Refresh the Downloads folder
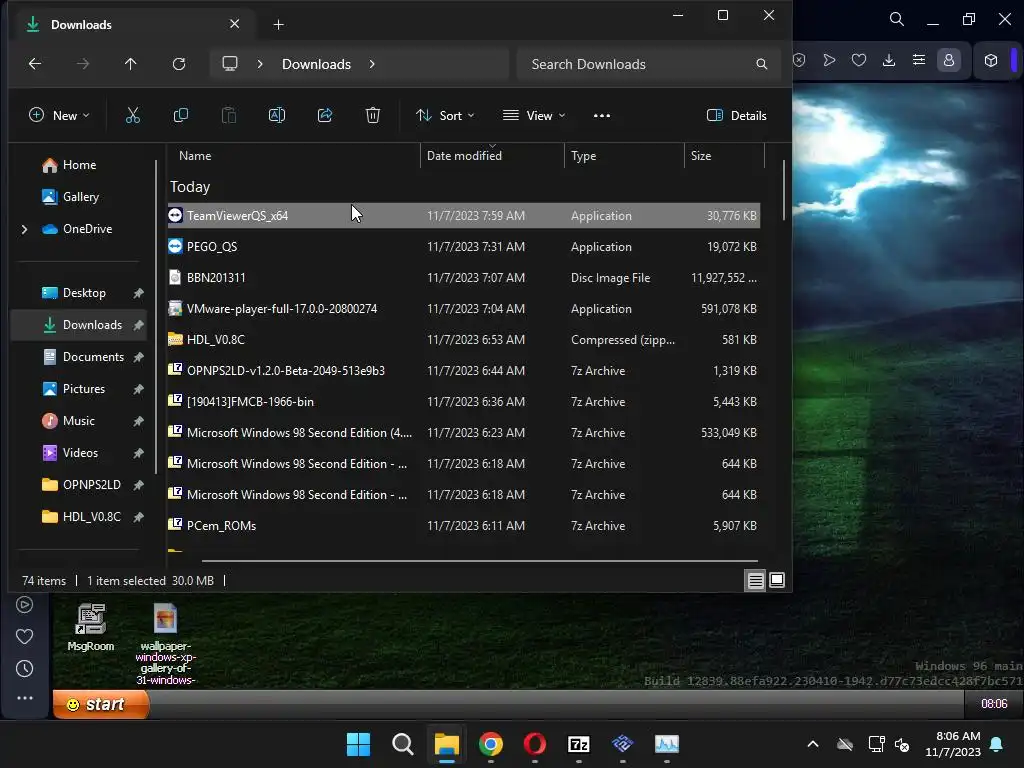1024x768 pixels. 178,64
